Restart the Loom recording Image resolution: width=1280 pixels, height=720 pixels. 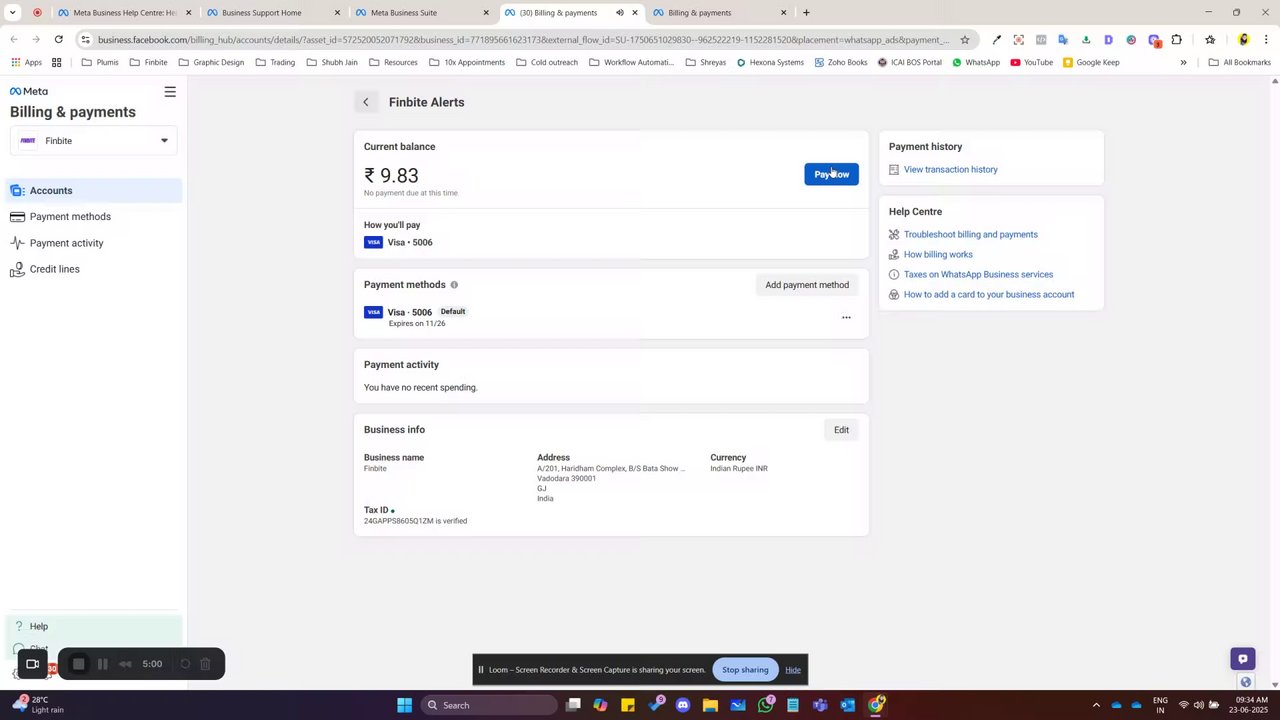coord(185,664)
